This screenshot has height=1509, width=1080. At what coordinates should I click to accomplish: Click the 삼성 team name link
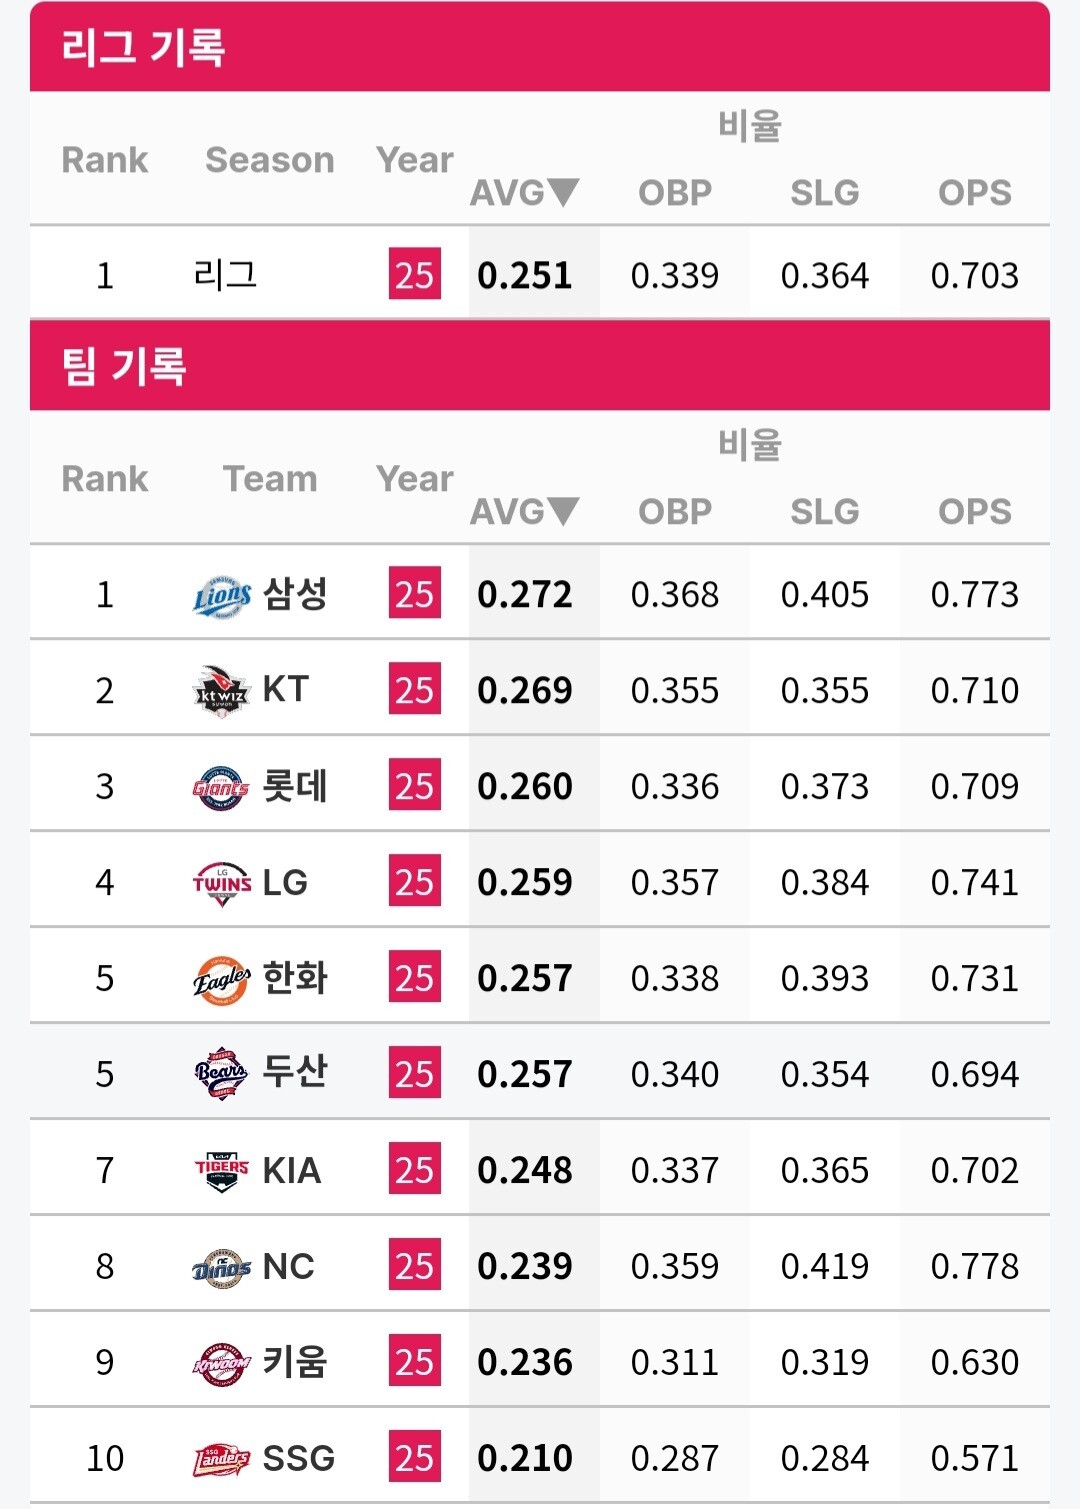(295, 595)
